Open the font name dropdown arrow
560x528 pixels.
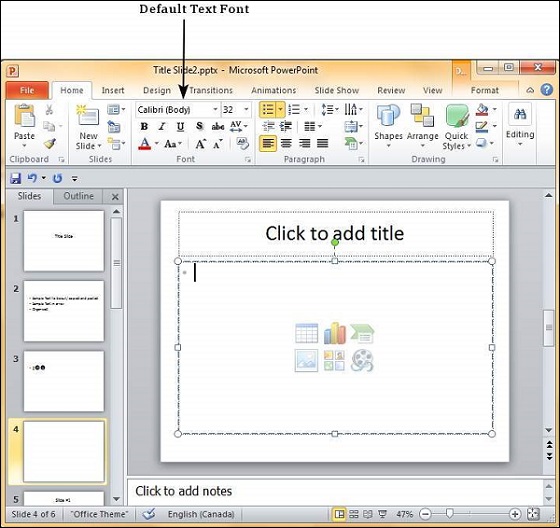click(x=215, y=109)
